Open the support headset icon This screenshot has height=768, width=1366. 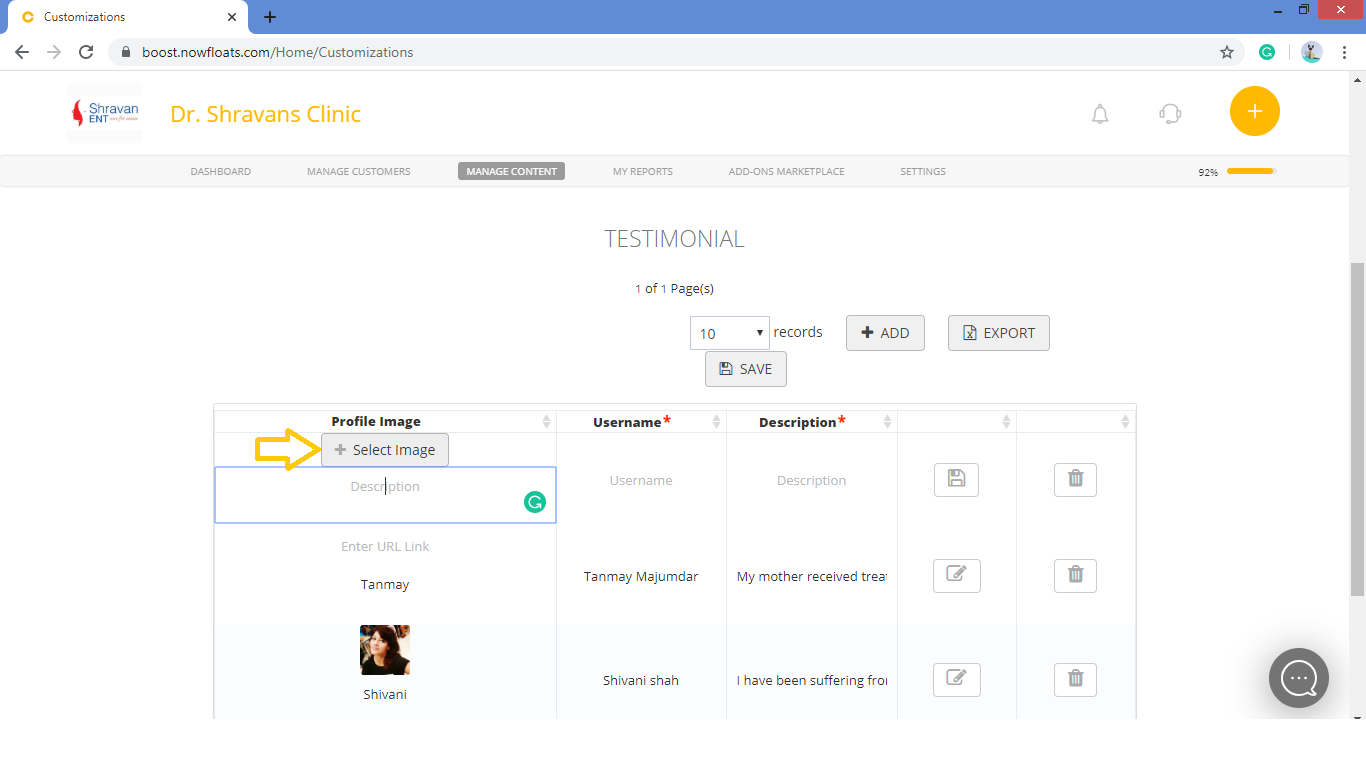coord(1170,114)
